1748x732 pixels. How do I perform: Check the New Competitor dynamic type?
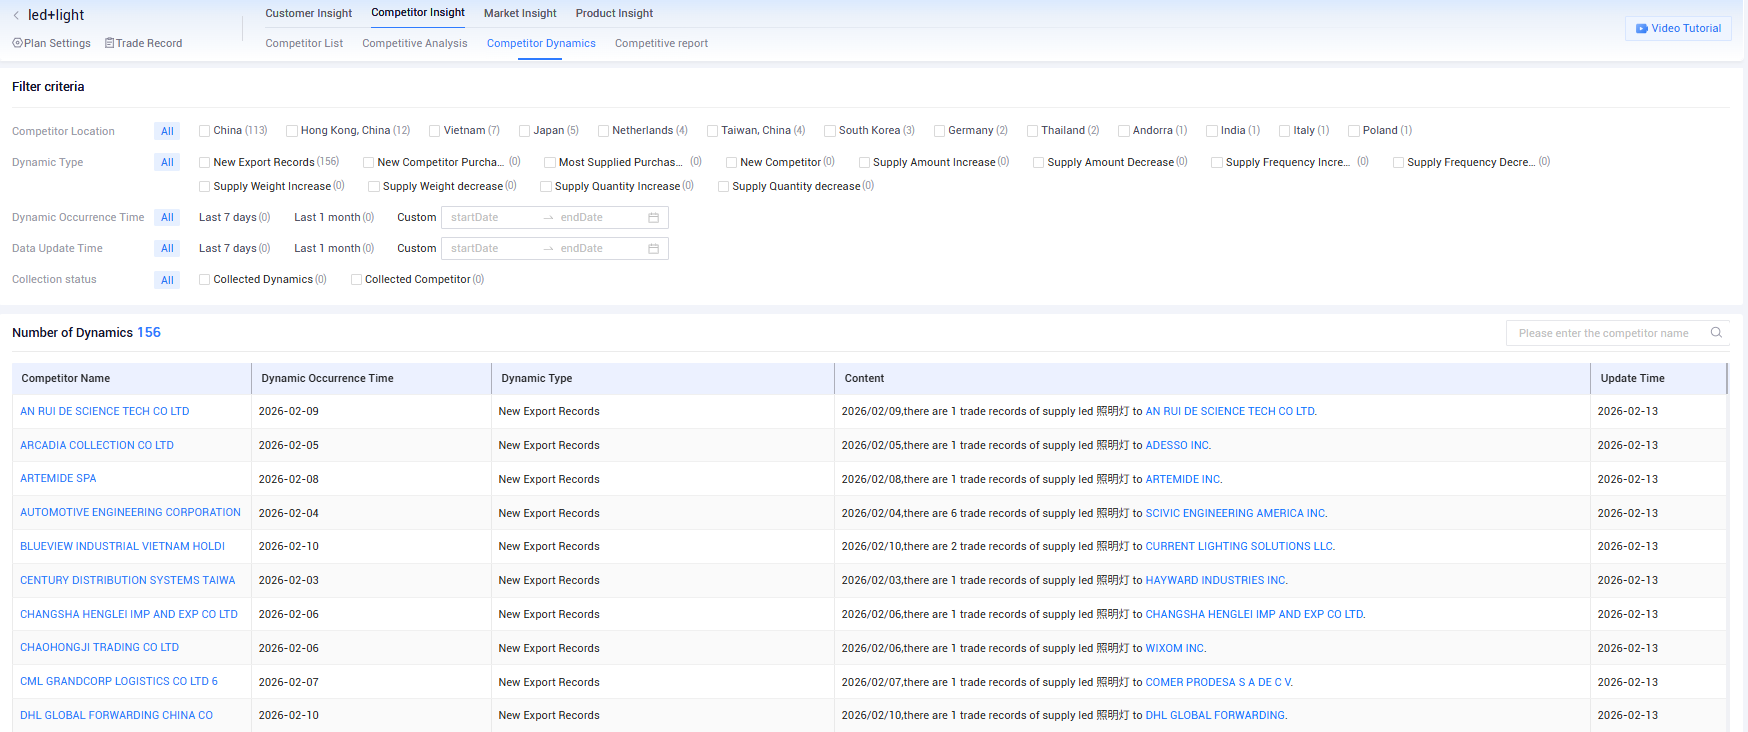(x=731, y=162)
